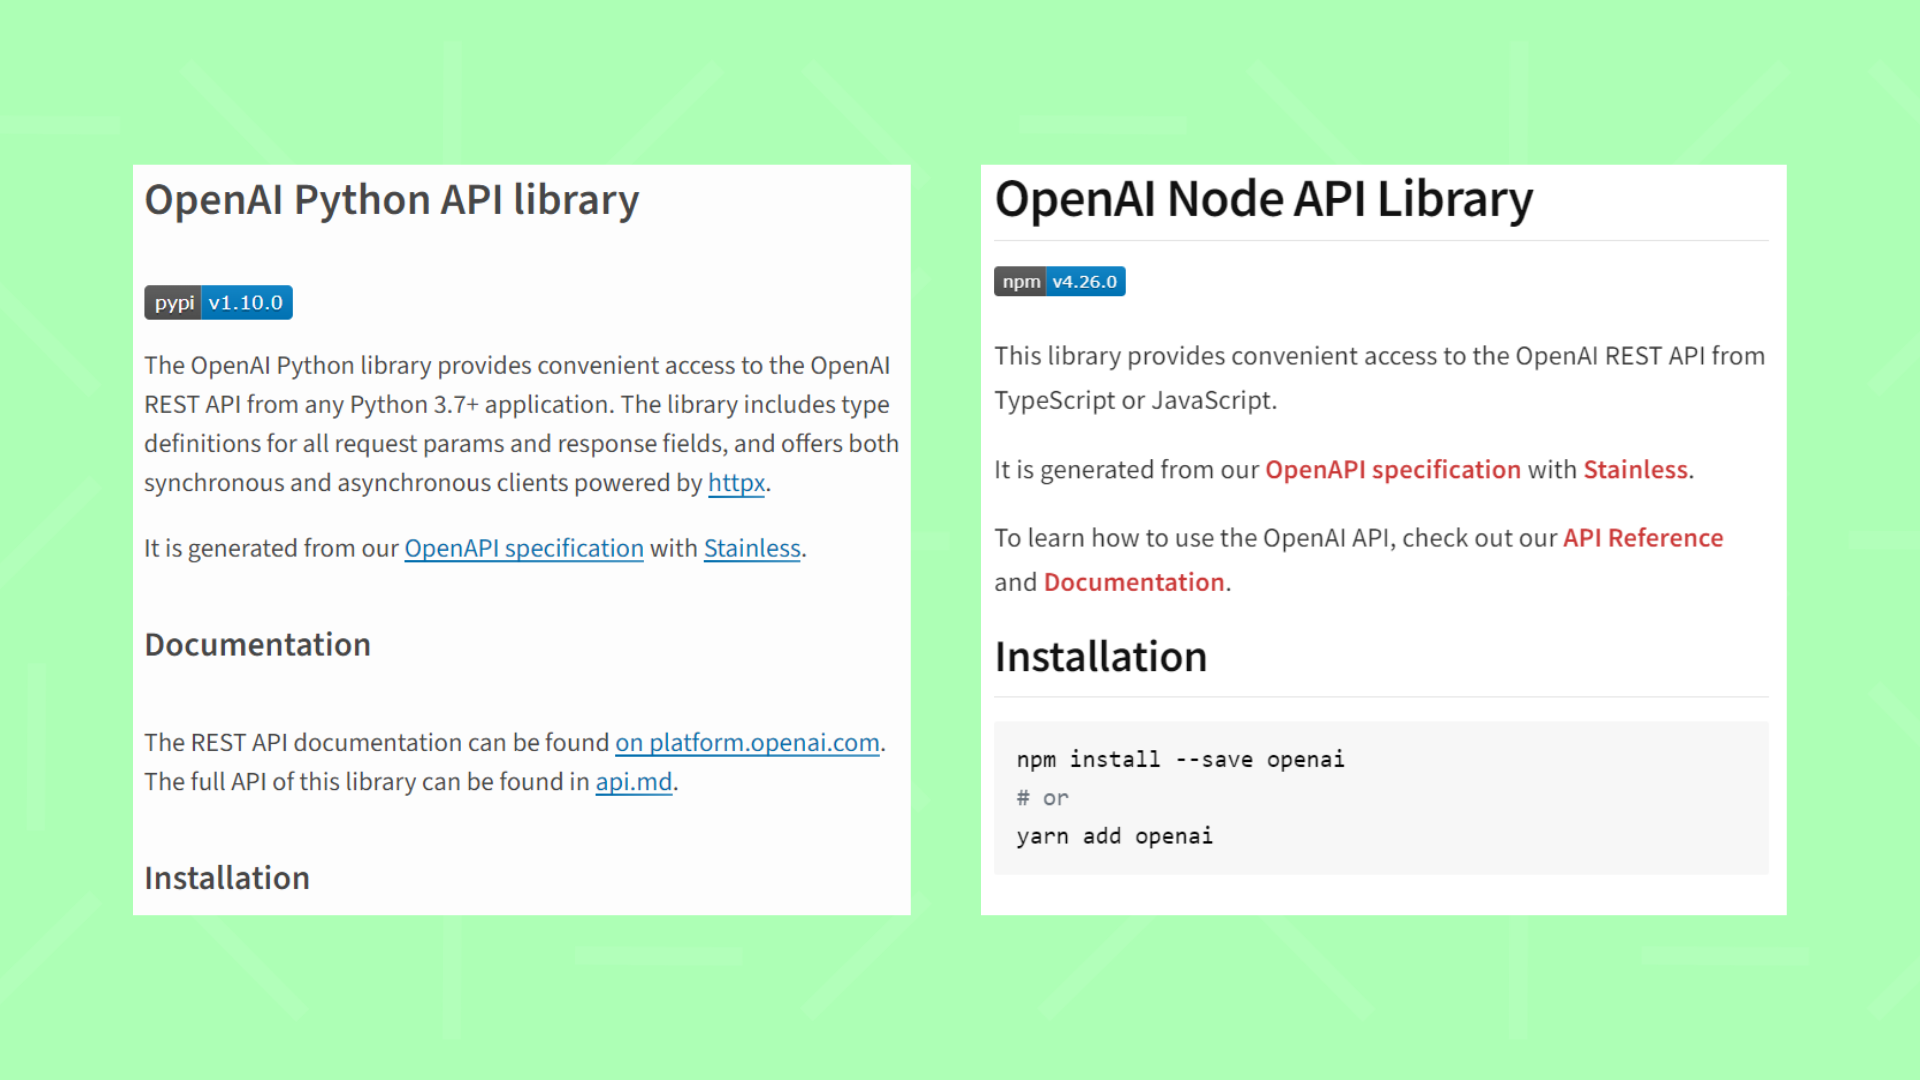Viewport: 1920px width, 1080px height.
Task: Click red OpenAPI specification link in Node panel
Action: (x=1393, y=470)
